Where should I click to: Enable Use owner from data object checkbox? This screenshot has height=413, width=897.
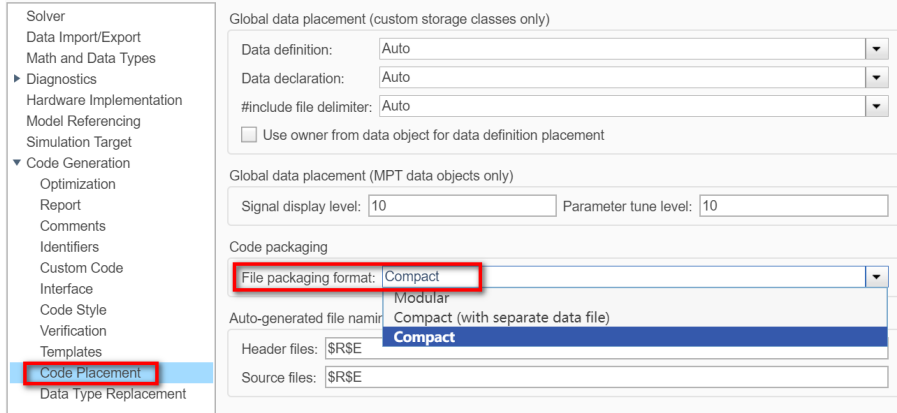250,134
